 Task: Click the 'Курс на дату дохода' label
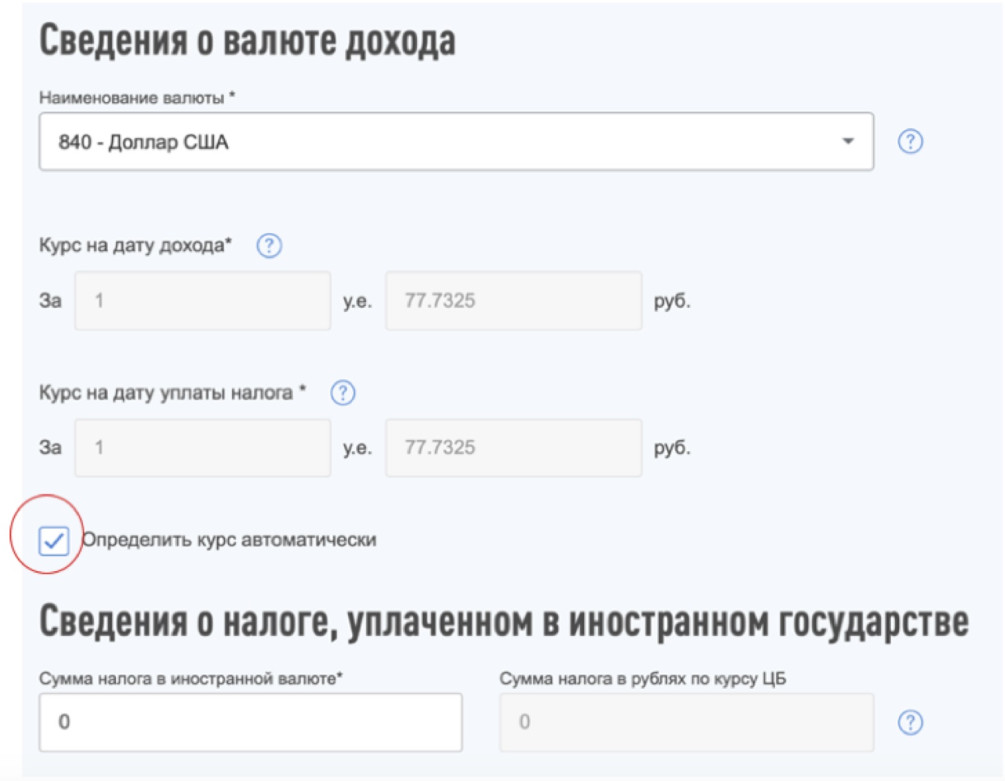(x=135, y=246)
